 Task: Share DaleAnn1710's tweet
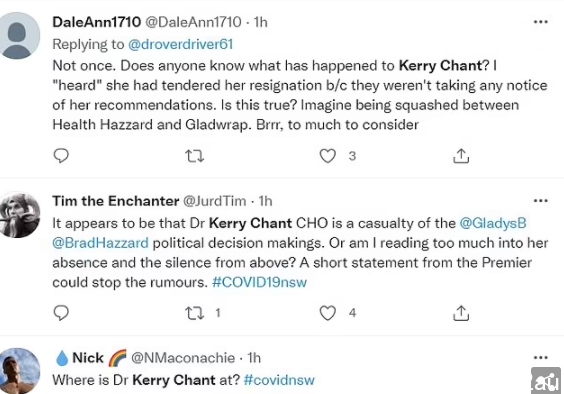coord(461,156)
